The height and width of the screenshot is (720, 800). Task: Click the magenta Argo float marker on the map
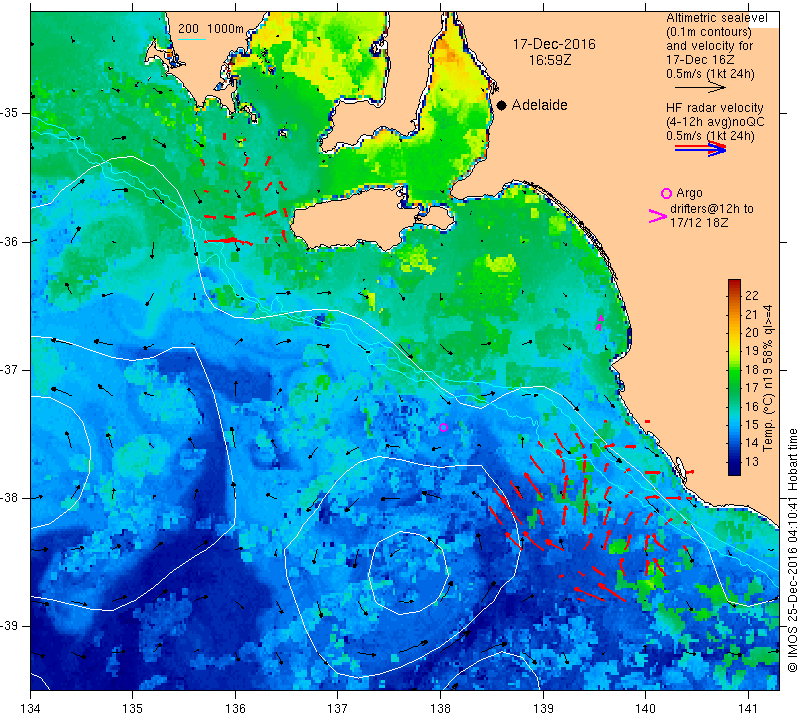coord(443,428)
